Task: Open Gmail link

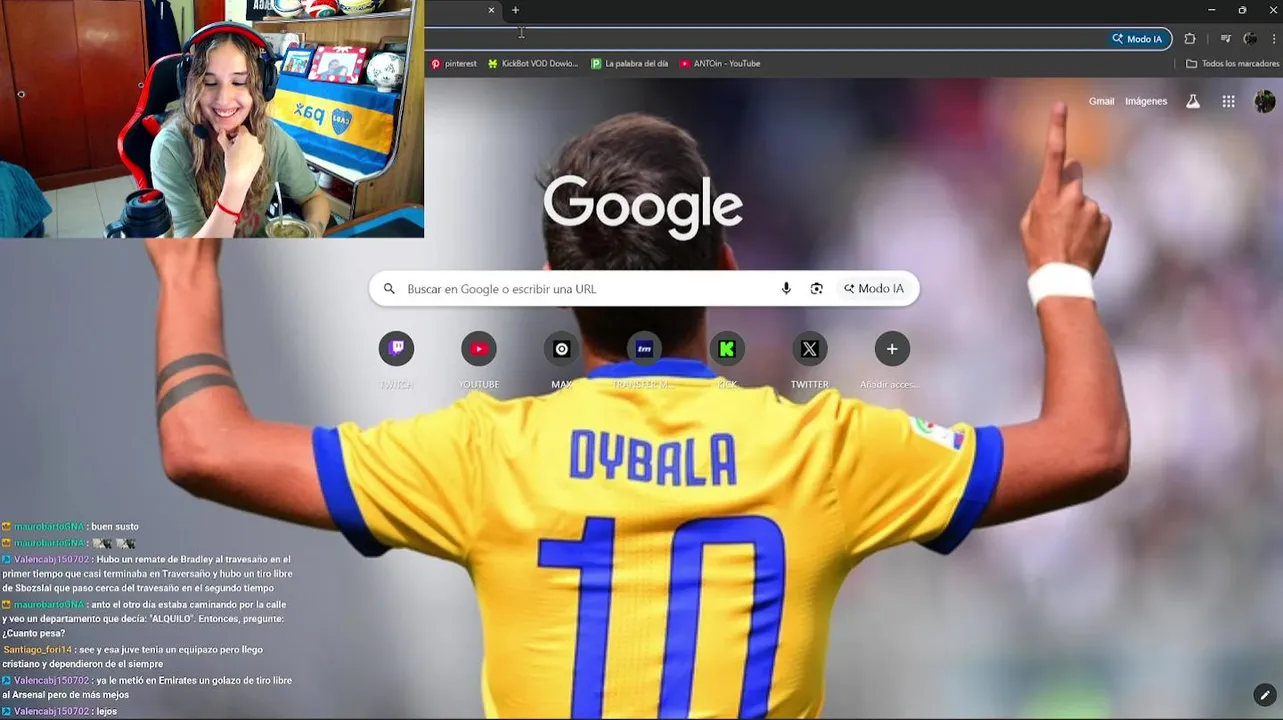Action: click(1101, 101)
